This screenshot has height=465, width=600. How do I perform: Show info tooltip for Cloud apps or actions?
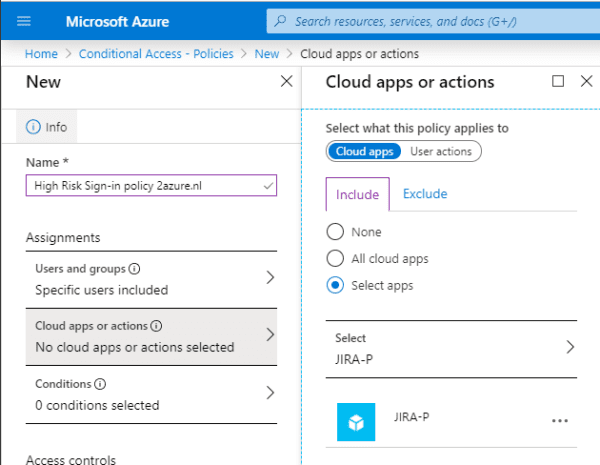(156, 326)
